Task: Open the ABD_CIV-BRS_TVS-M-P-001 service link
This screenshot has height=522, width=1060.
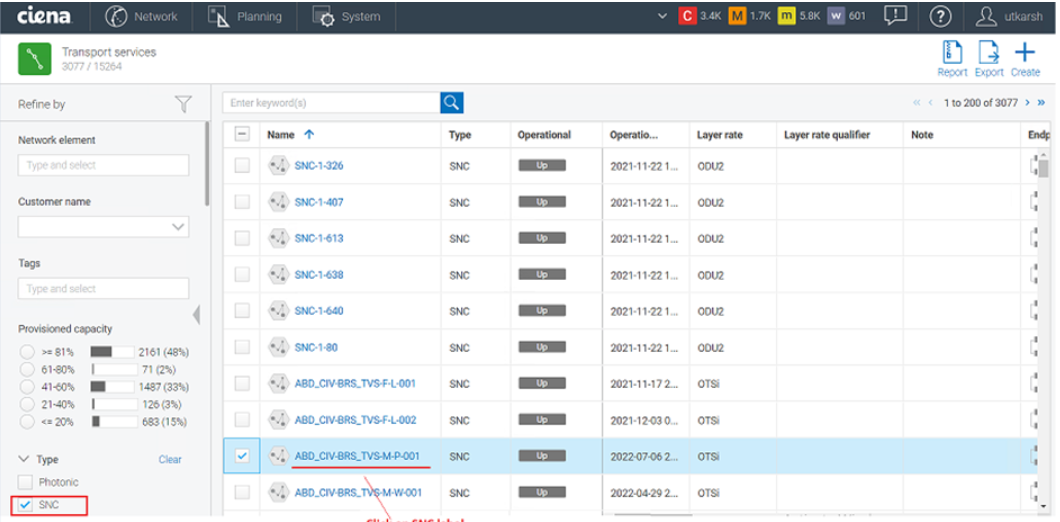Action: [x=357, y=456]
